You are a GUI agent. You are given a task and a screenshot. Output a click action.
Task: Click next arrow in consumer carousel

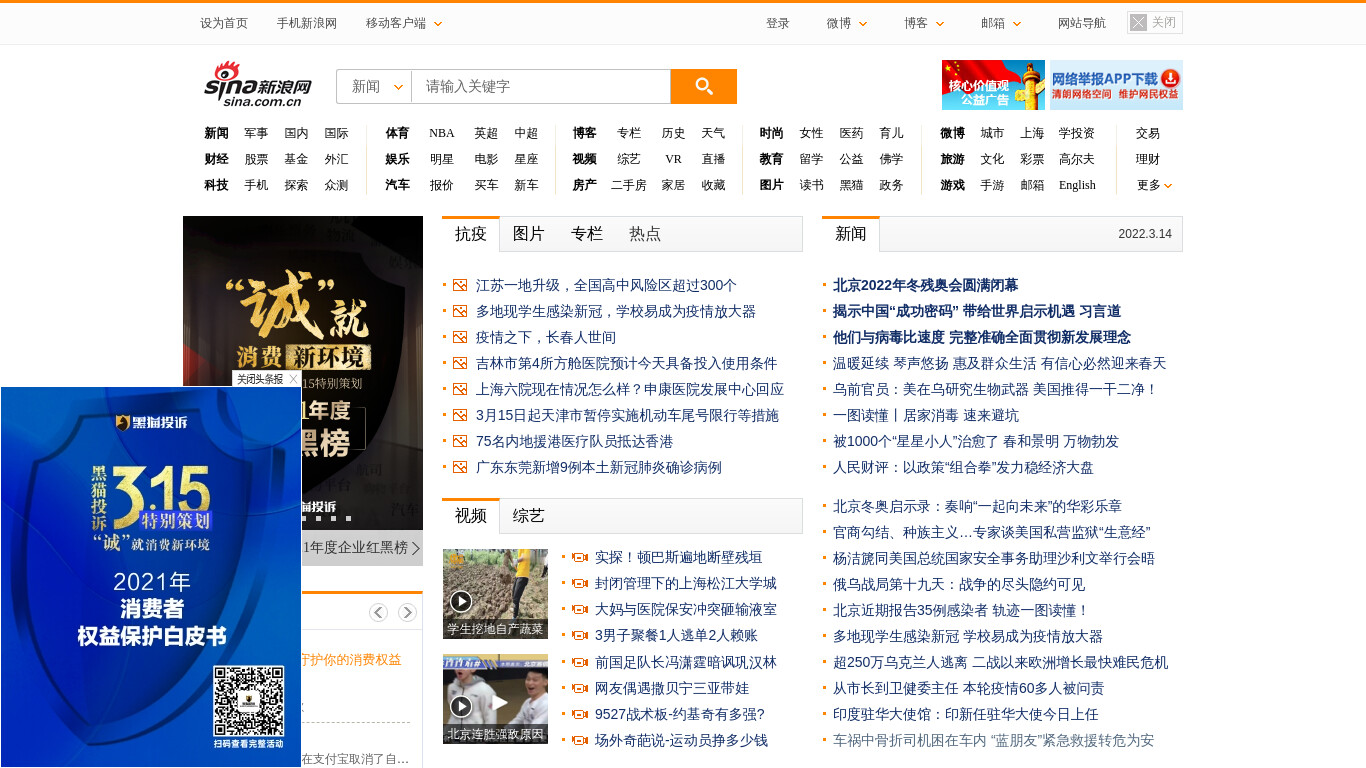407,612
